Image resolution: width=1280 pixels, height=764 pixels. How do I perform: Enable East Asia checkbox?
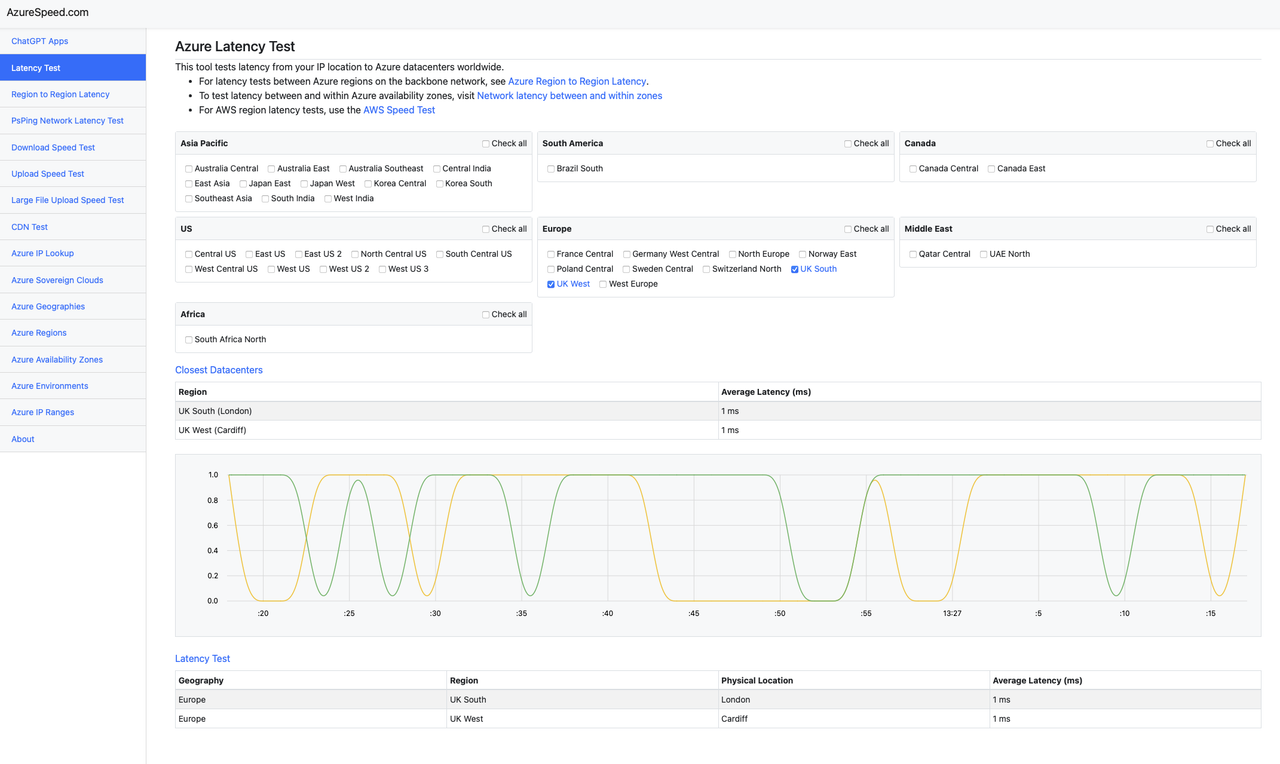189,184
